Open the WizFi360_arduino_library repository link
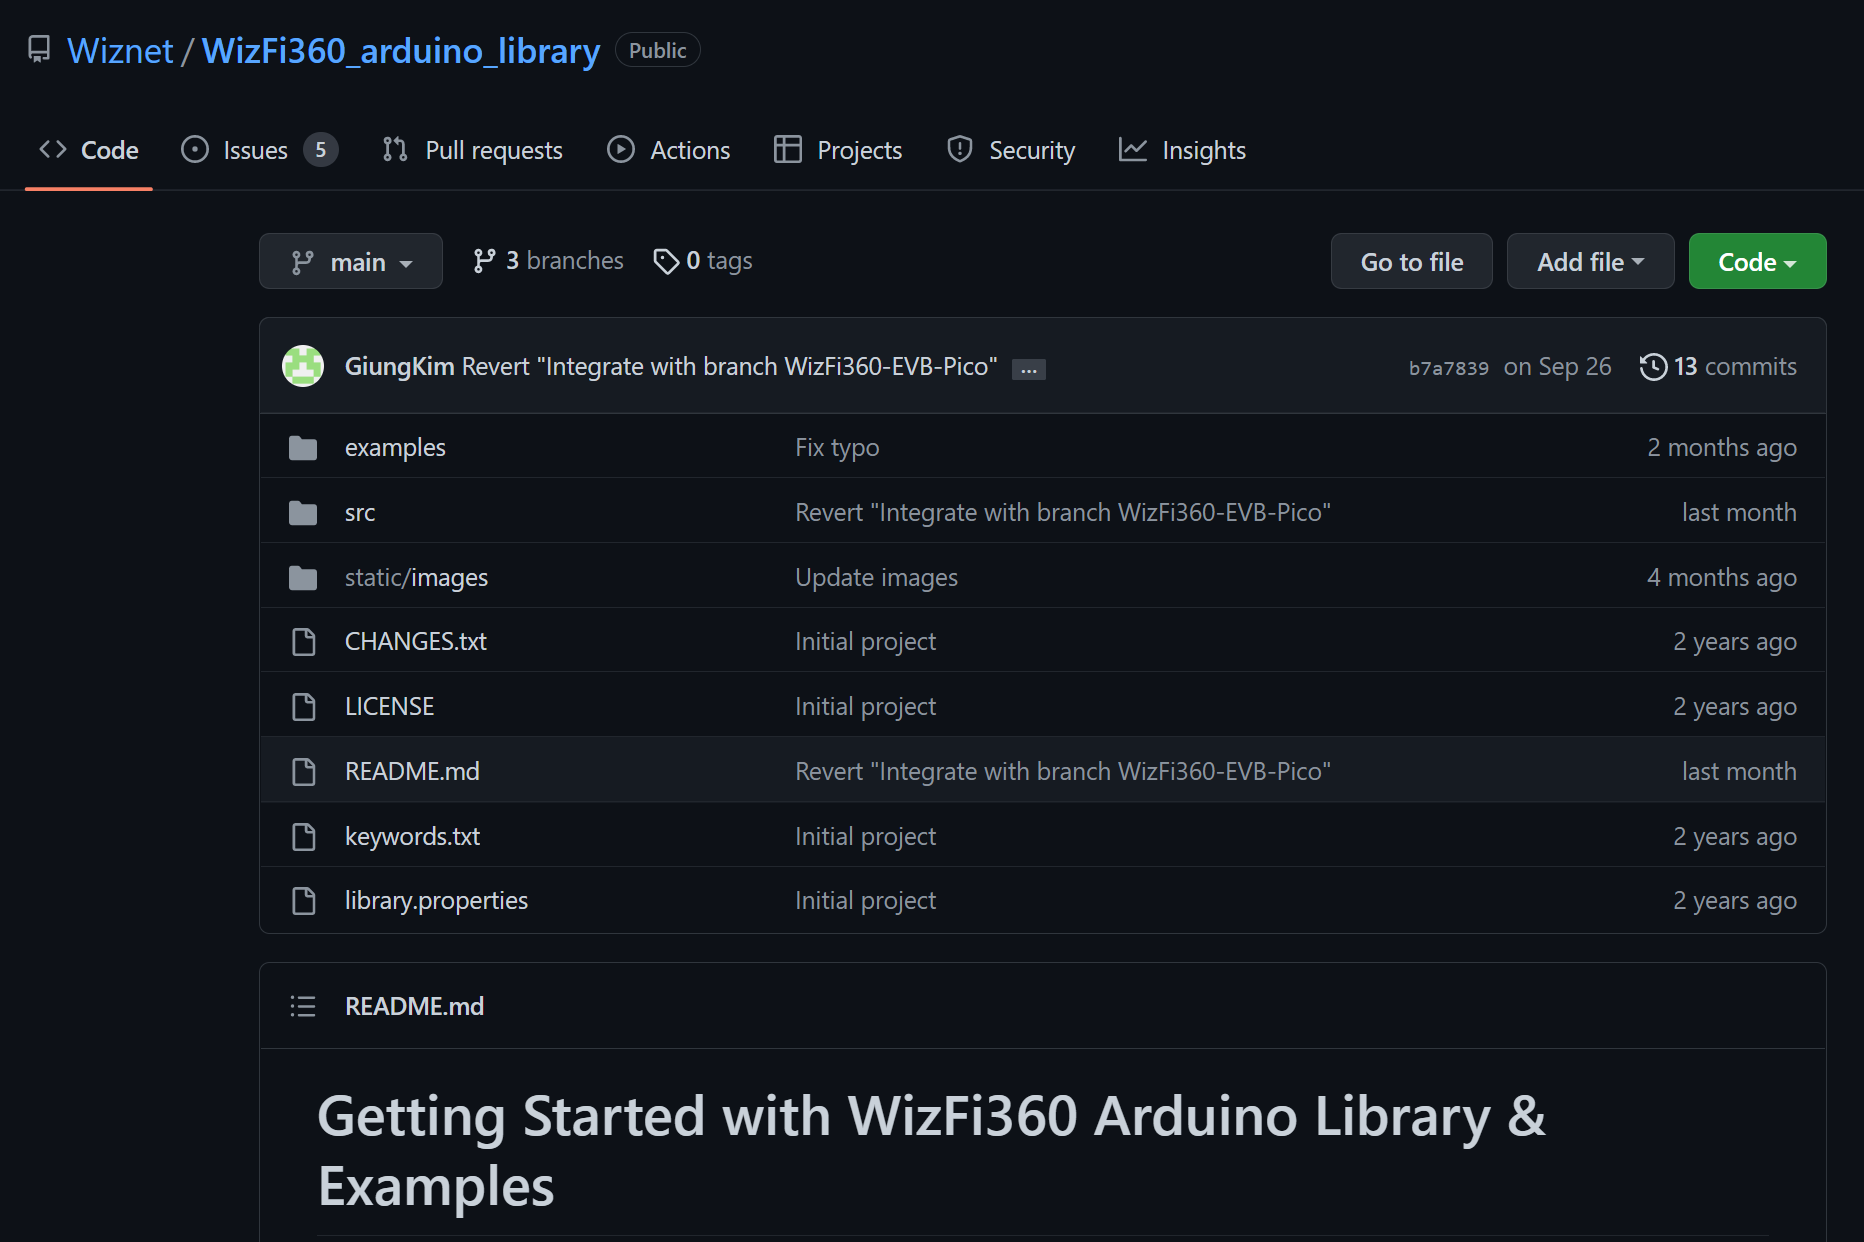This screenshot has width=1864, height=1242. (x=401, y=50)
